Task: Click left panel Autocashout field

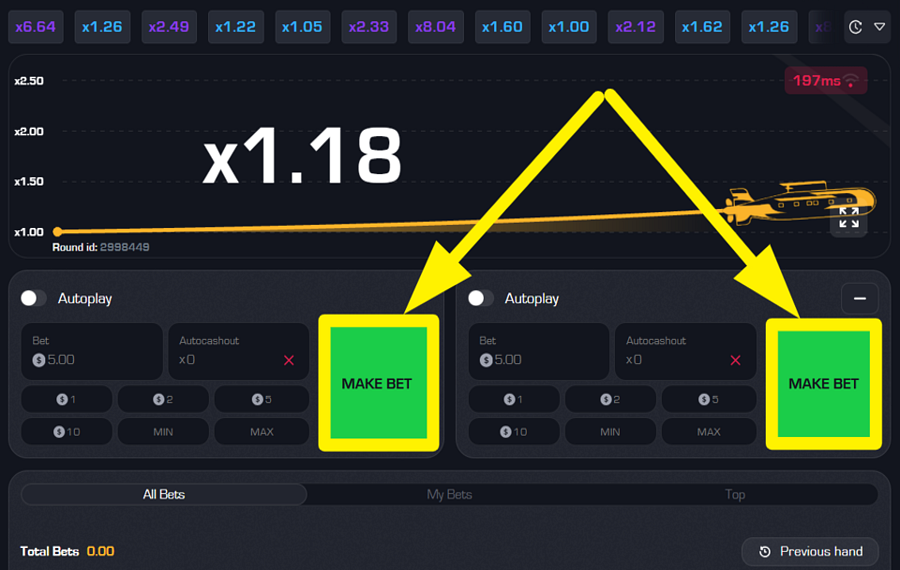Action: [x=239, y=351]
